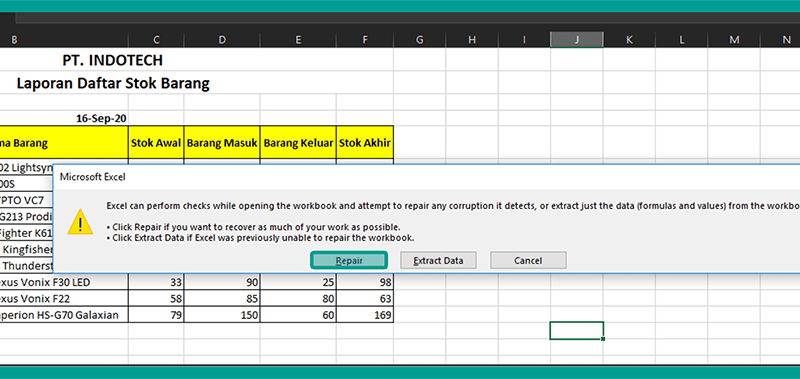
Task: Click the yellow warning icon in the dialog
Action: [80, 221]
